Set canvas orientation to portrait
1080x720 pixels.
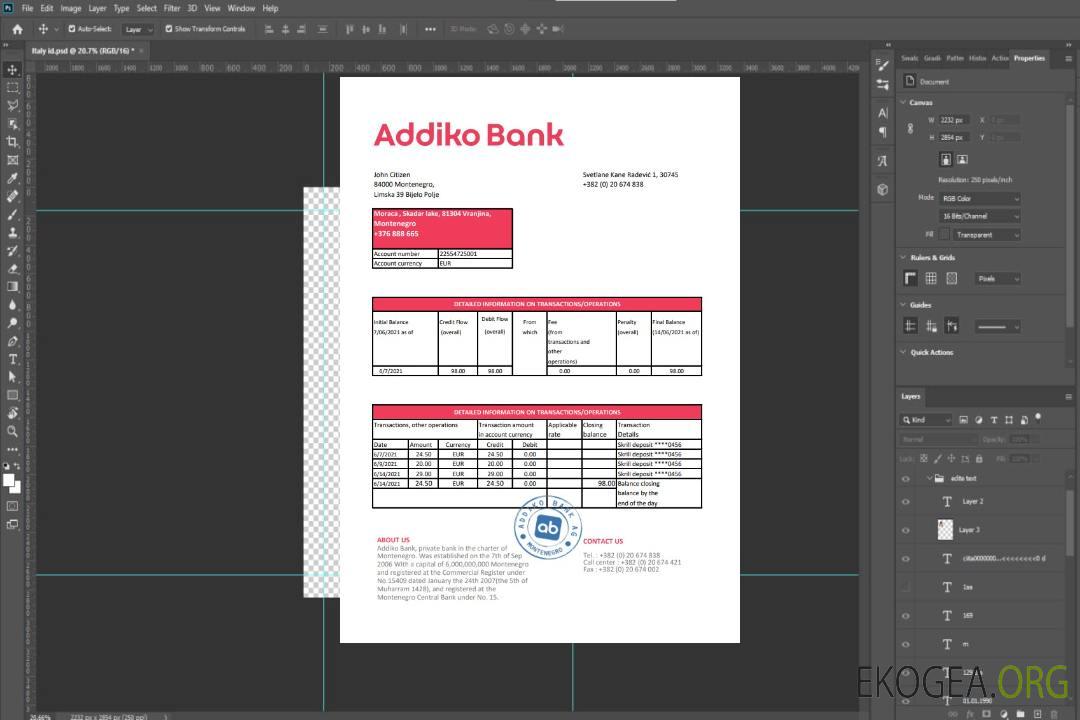pyautogui.click(x=946, y=160)
